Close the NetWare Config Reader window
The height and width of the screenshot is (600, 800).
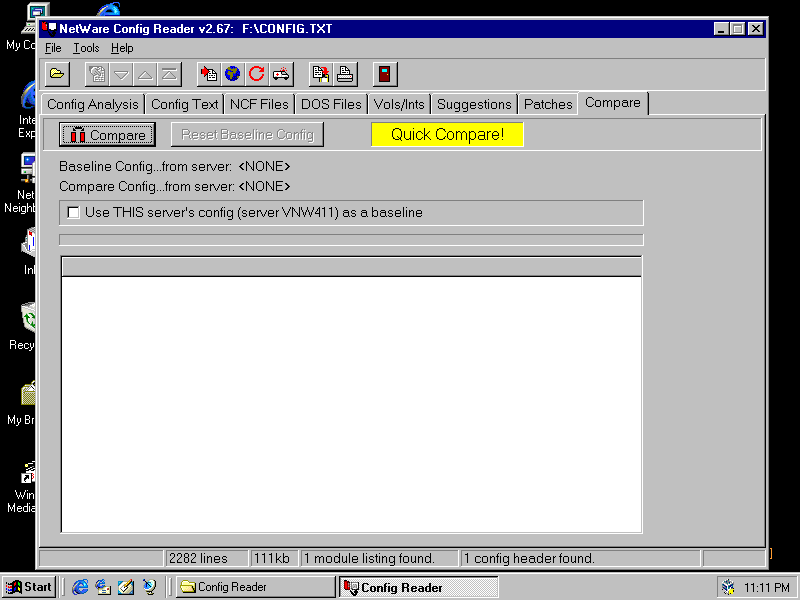(x=756, y=29)
